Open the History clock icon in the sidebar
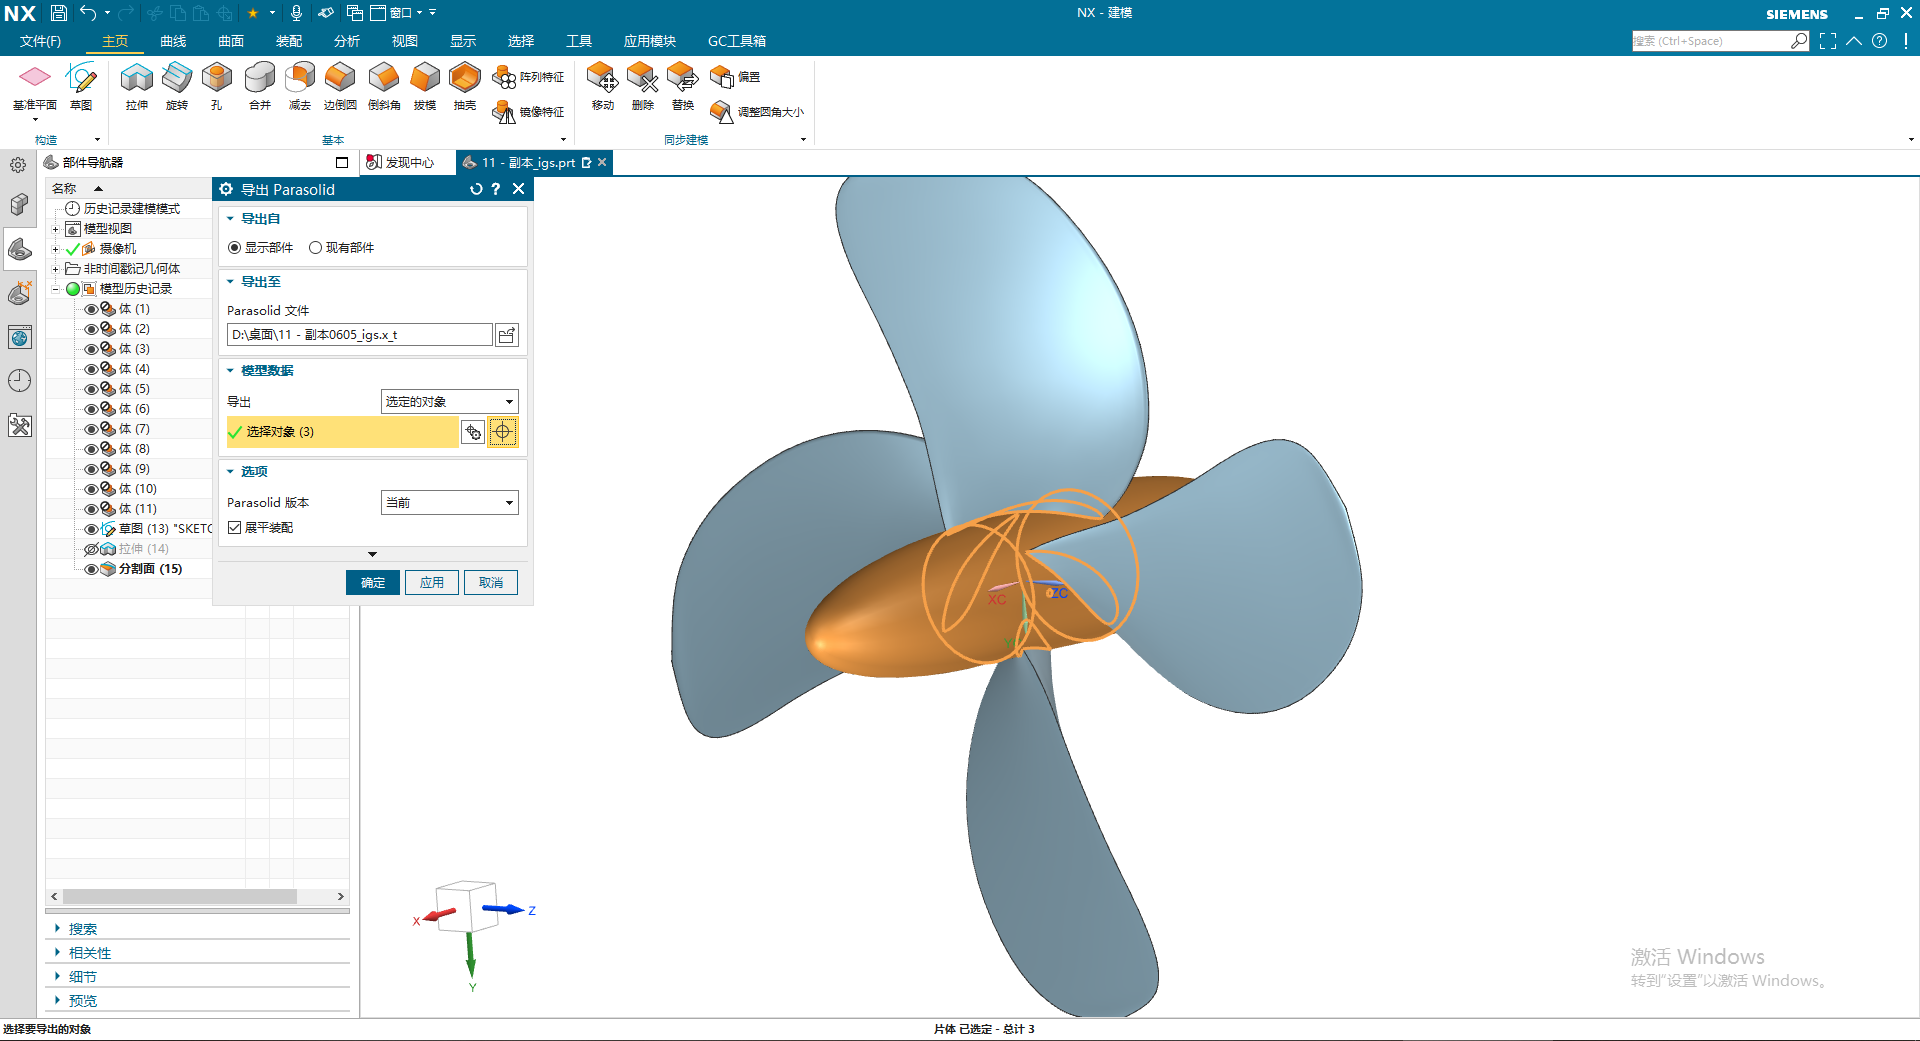This screenshot has width=1920, height=1041. point(20,381)
